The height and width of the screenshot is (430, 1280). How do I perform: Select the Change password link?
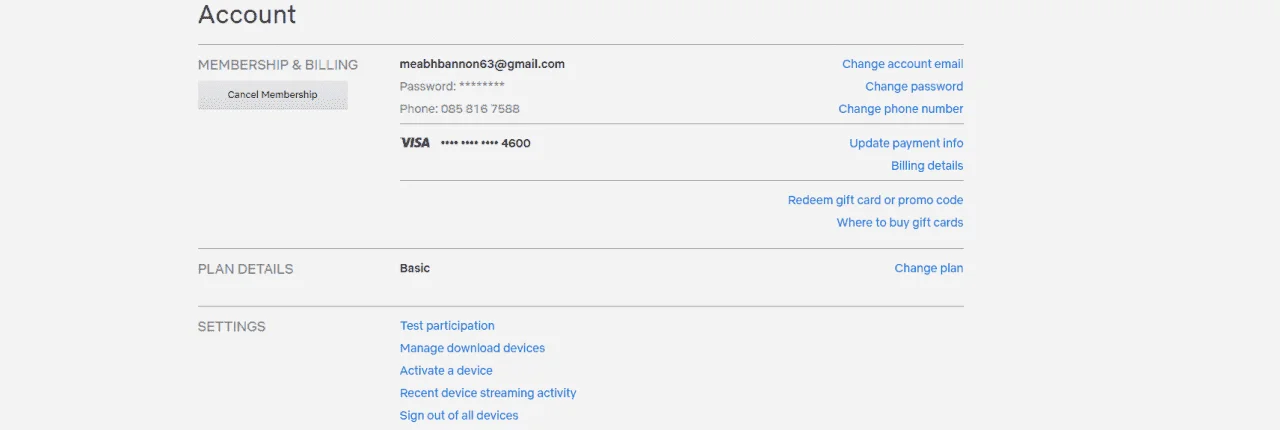pos(914,87)
